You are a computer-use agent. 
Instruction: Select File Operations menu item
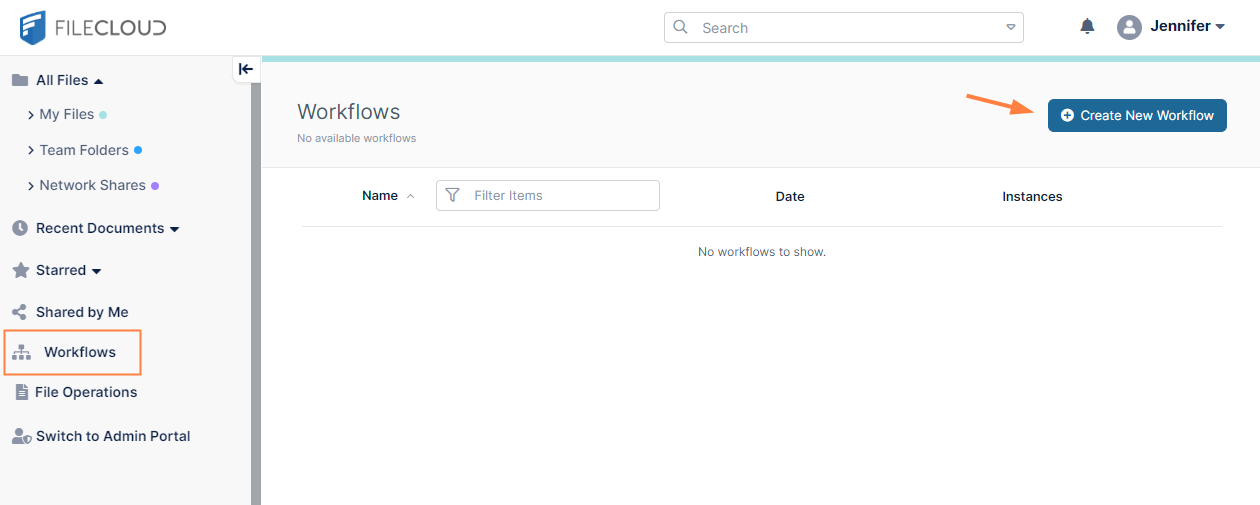point(86,392)
